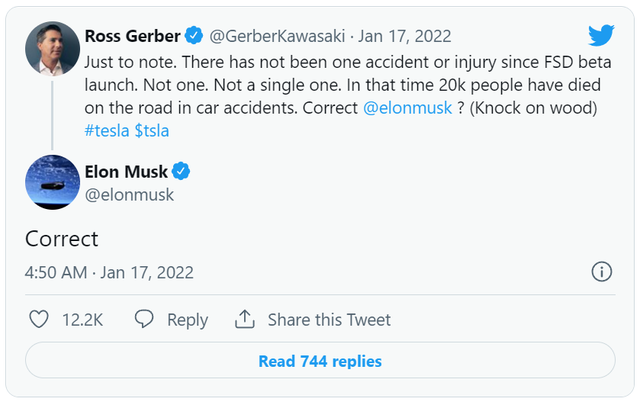This screenshot has width=640, height=405.
Task: Click the @elonmusk handle under Elon's name
Action: (129, 194)
